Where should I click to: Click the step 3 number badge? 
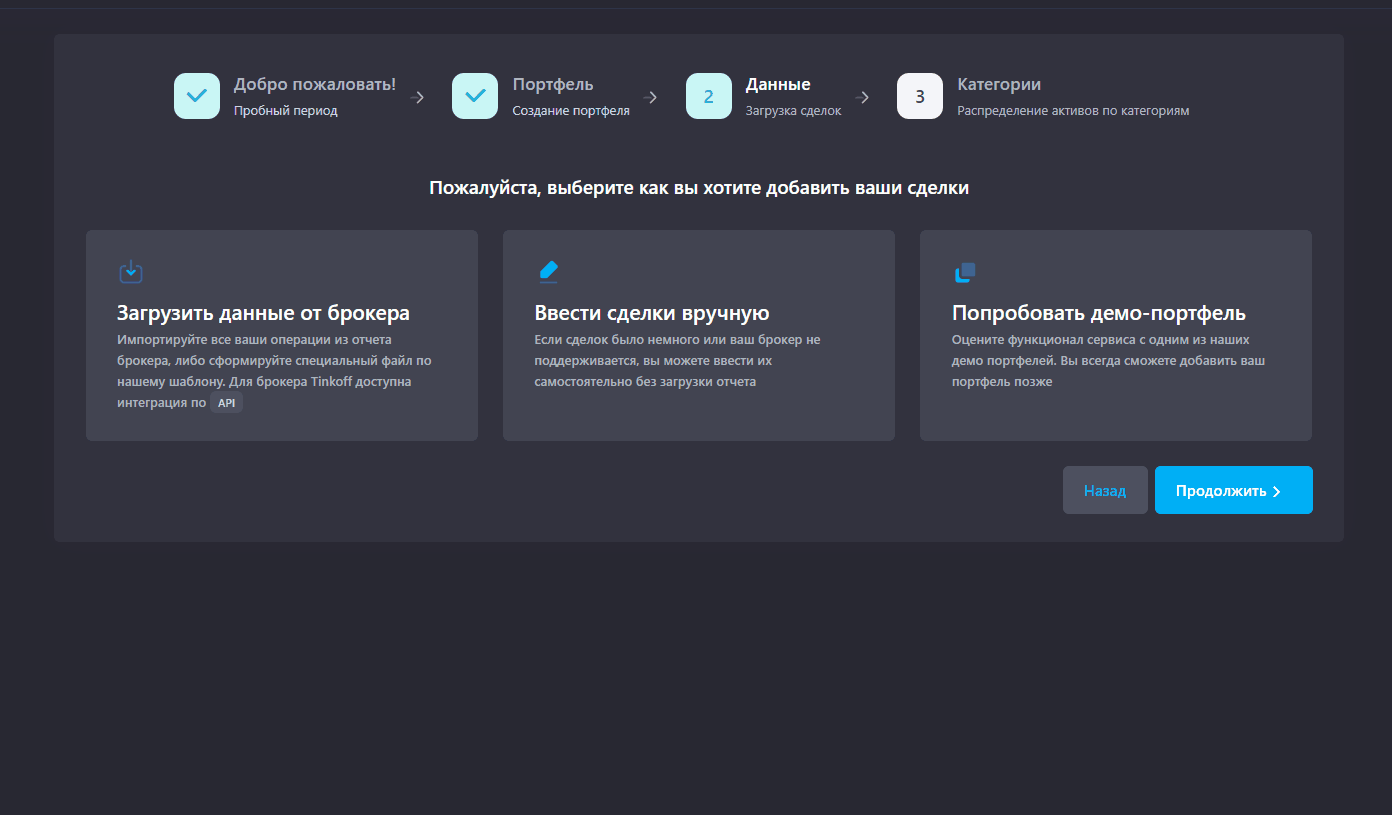point(920,96)
